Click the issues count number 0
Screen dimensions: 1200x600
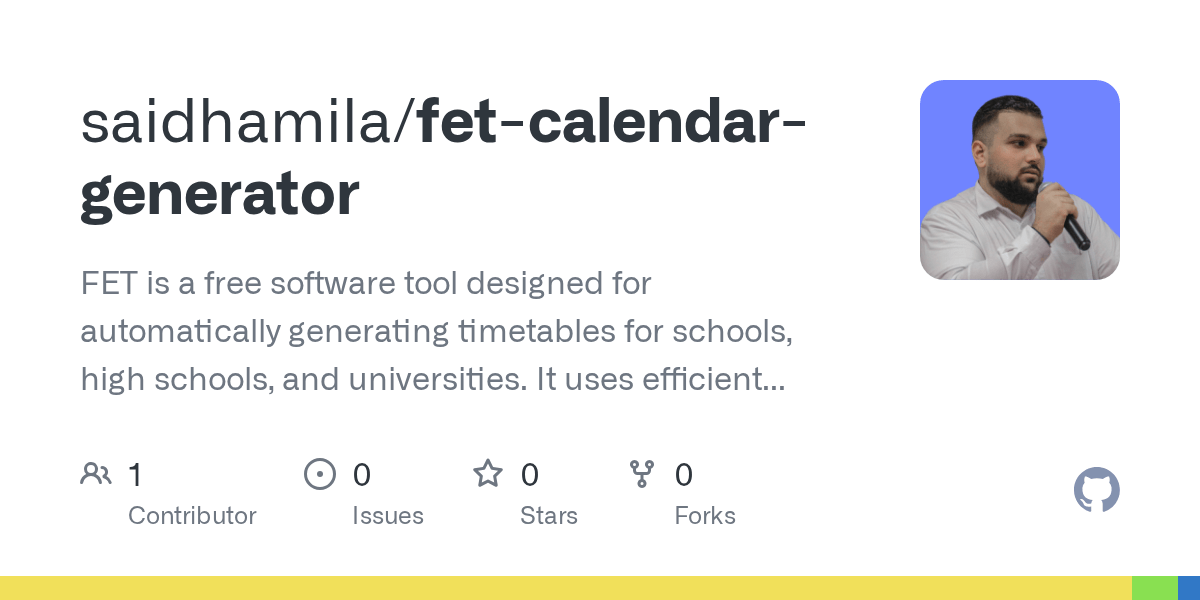[361, 475]
